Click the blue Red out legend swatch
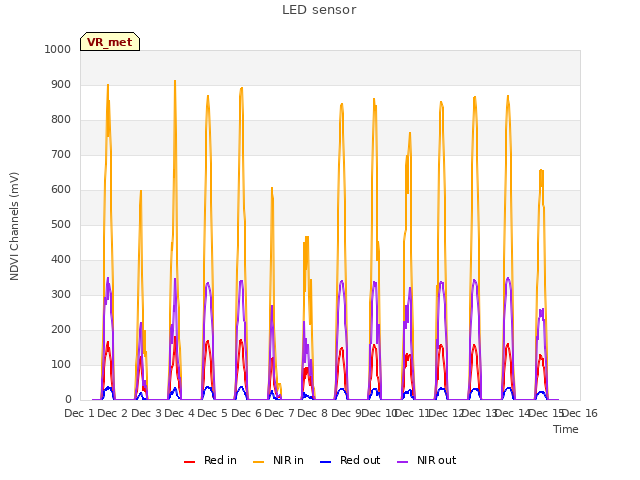This screenshot has height=480, width=640. click(x=325, y=462)
